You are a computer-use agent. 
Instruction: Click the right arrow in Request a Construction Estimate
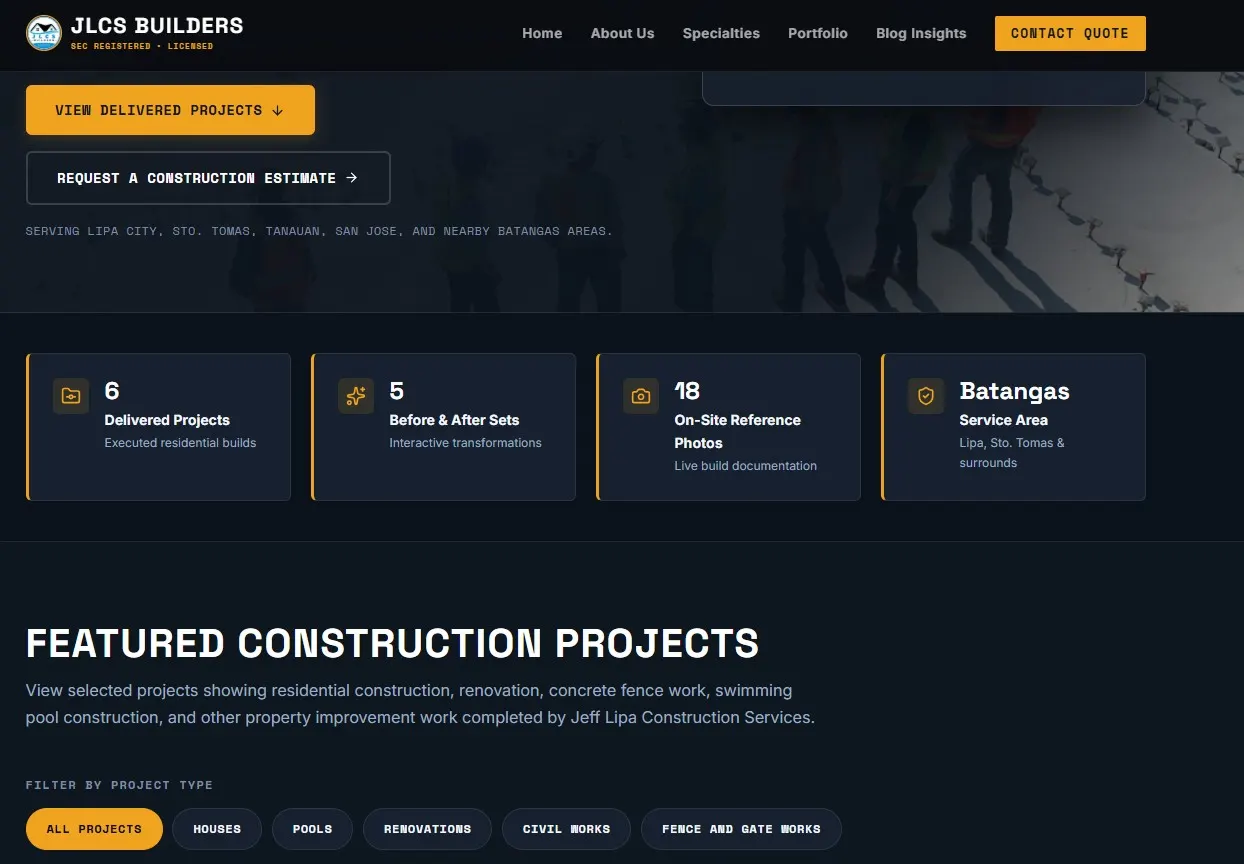(352, 178)
